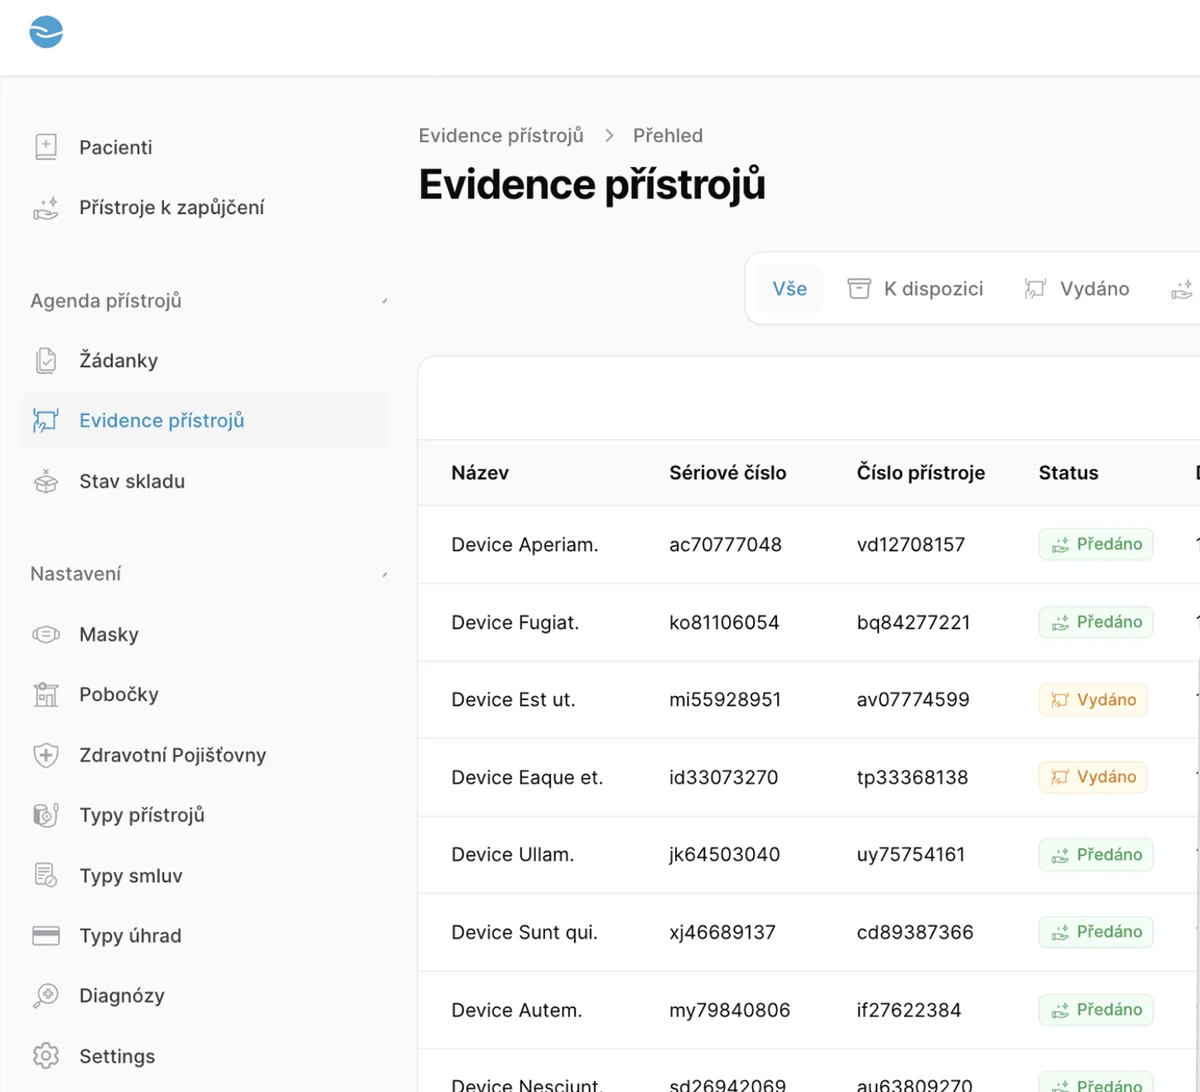Click the partially visible hand icon tab
The image size is (1200, 1092).
coord(1182,289)
